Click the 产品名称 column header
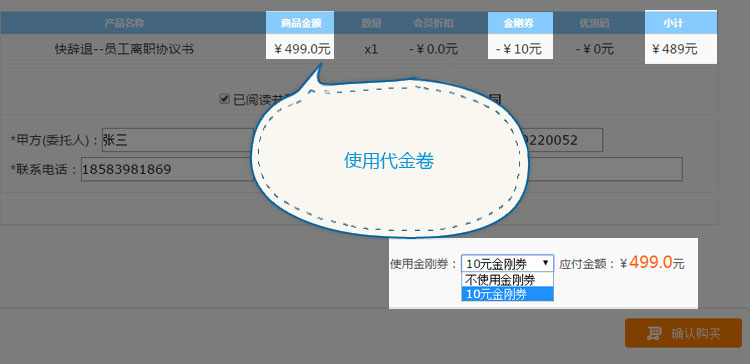The height and width of the screenshot is (364, 750). 124,22
